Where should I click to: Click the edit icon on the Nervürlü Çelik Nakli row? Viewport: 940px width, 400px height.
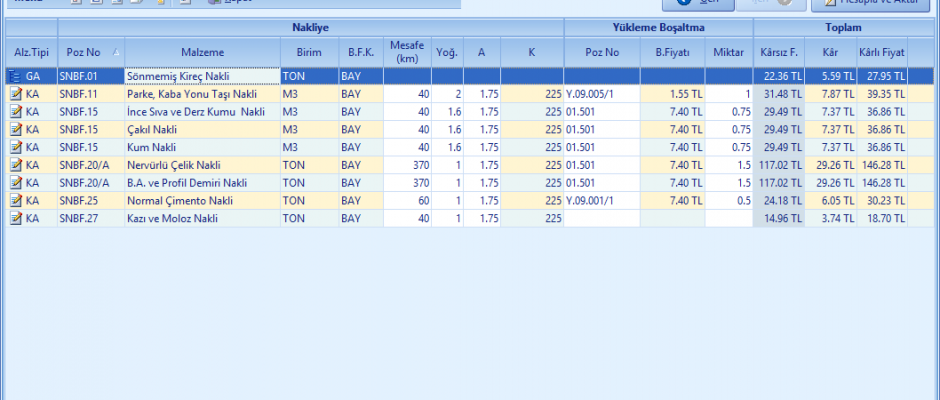pos(15,166)
